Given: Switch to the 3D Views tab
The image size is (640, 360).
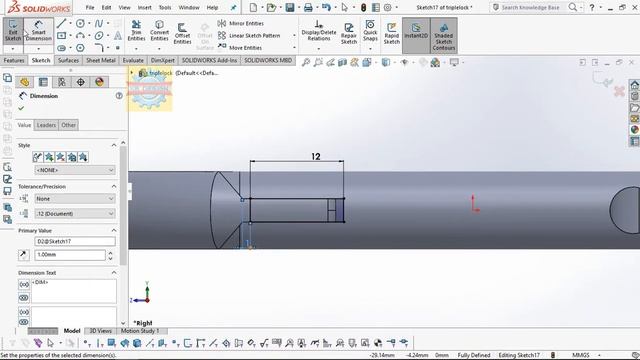Looking at the screenshot, I should click(x=100, y=331).
